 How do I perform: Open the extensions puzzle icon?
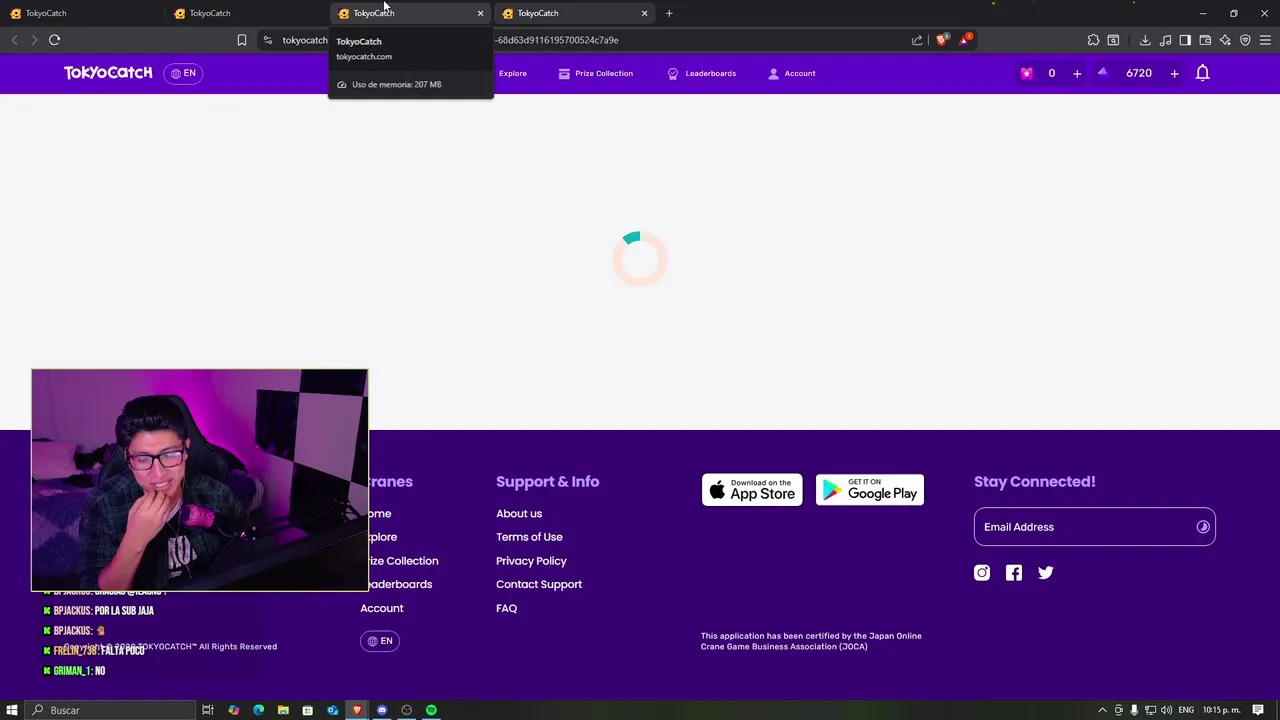pyautogui.click(x=1093, y=40)
